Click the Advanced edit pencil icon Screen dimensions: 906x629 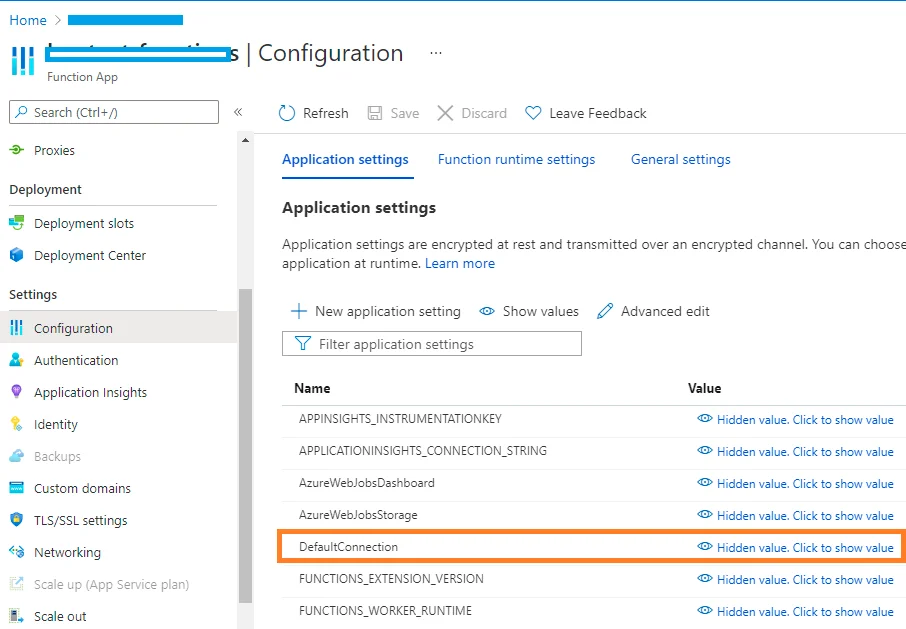tap(605, 311)
